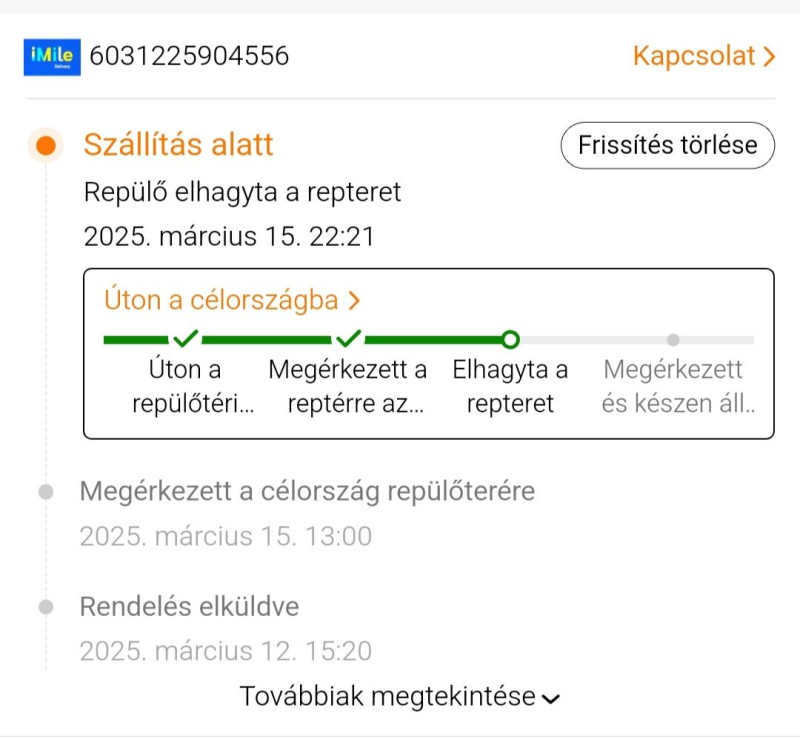Image resolution: width=800 pixels, height=739 pixels.
Task: Click the iMile Delivery logo icon
Action: [51, 56]
